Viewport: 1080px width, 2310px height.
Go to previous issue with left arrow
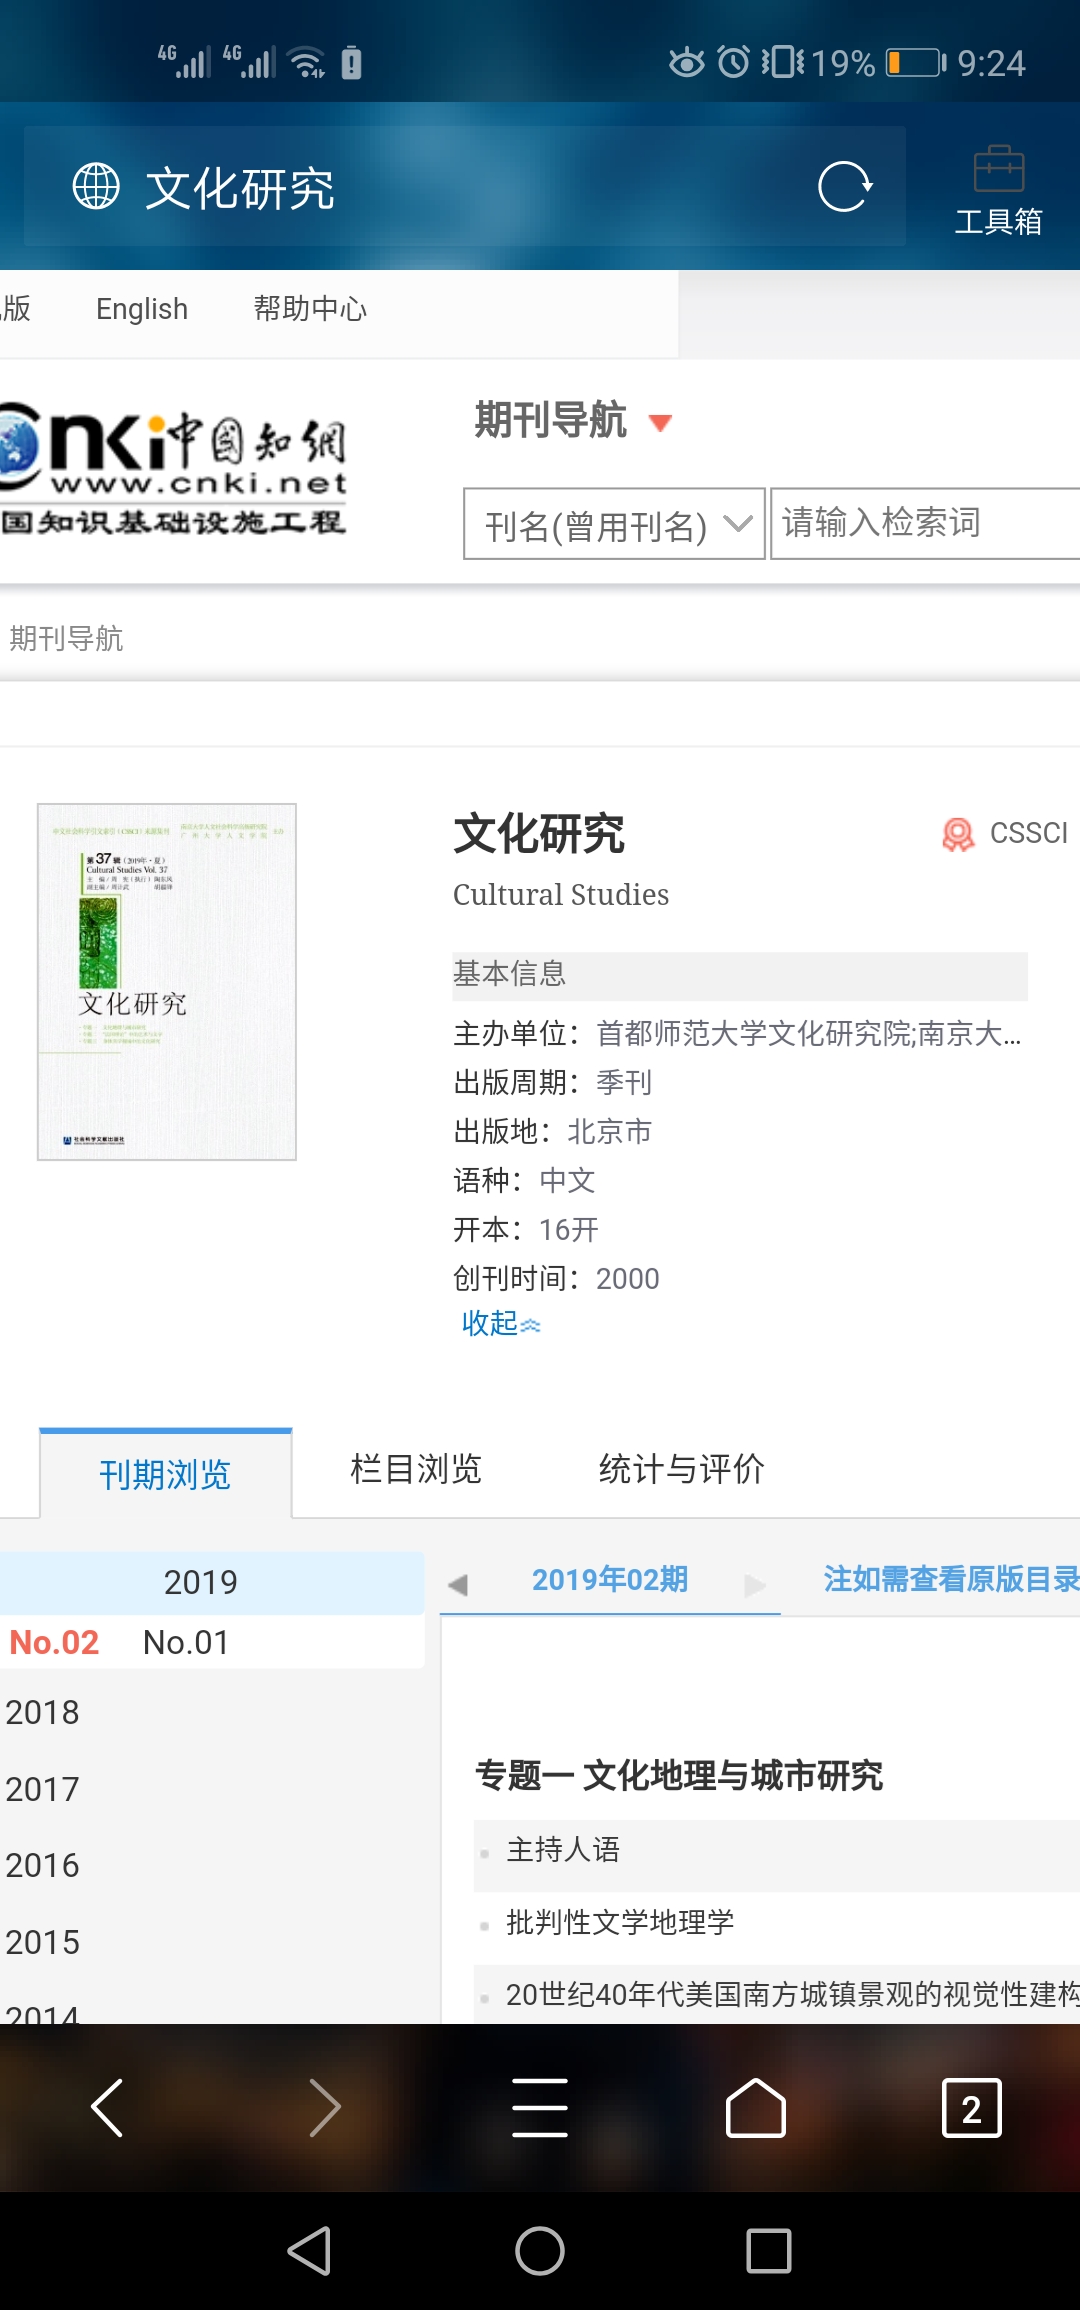458,1584
